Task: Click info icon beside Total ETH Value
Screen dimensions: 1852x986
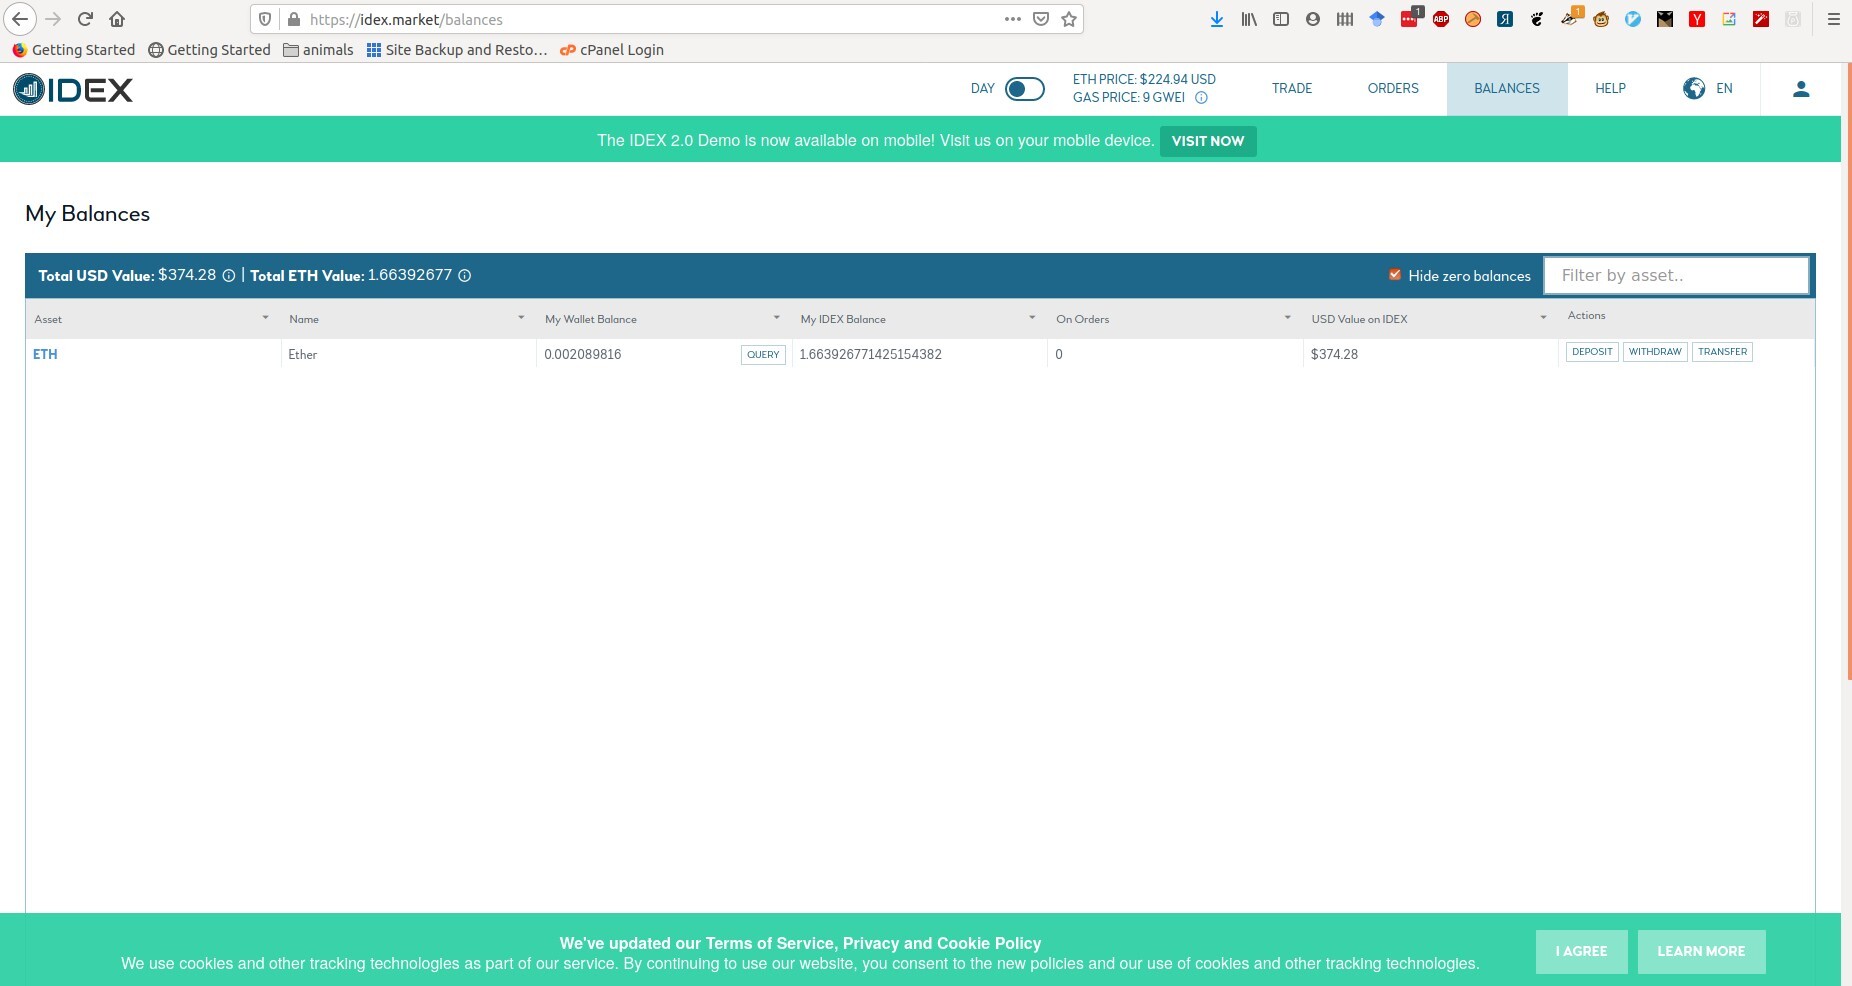Action: (x=465, y=276)
